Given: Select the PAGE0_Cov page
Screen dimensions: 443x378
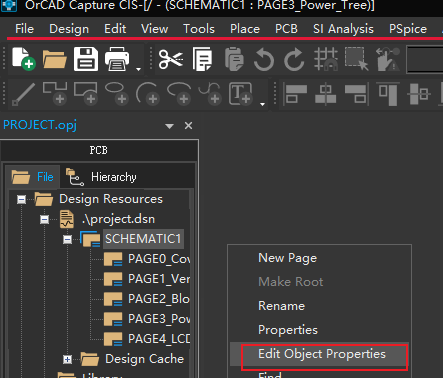Looking at the screenshot, I should [x=159, y=259].
